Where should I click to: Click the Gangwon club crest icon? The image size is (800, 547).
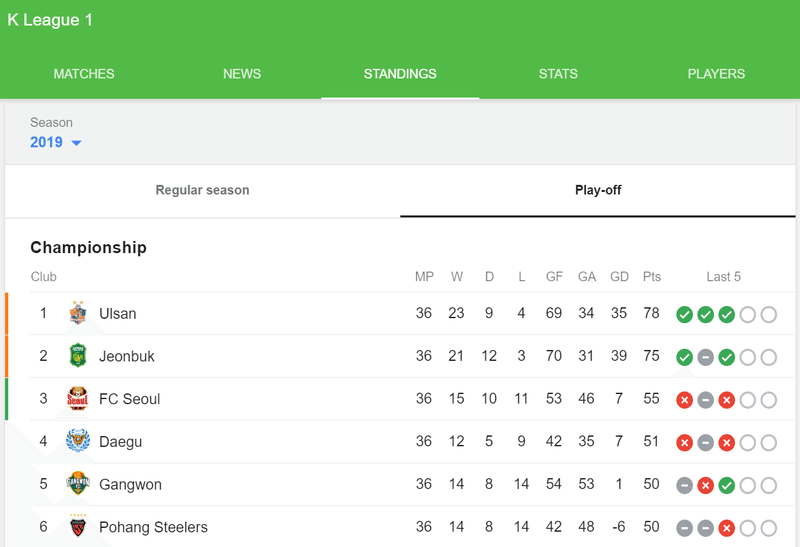(x=78, y=484)
